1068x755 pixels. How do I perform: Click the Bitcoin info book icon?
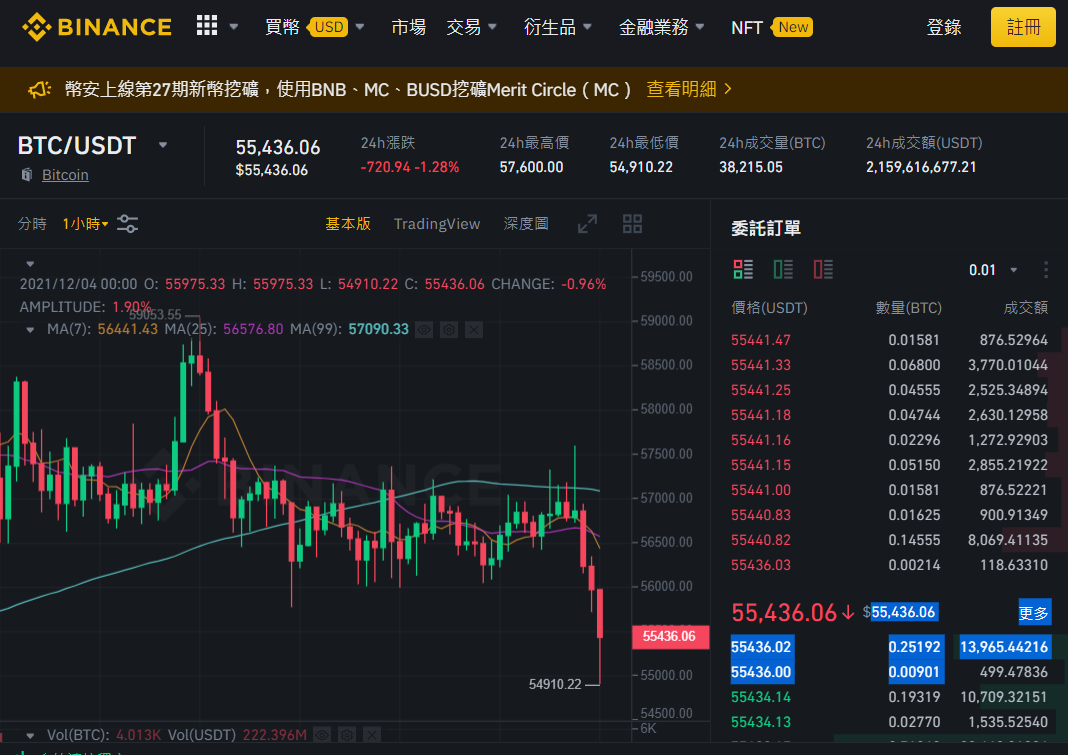[27, 174]
